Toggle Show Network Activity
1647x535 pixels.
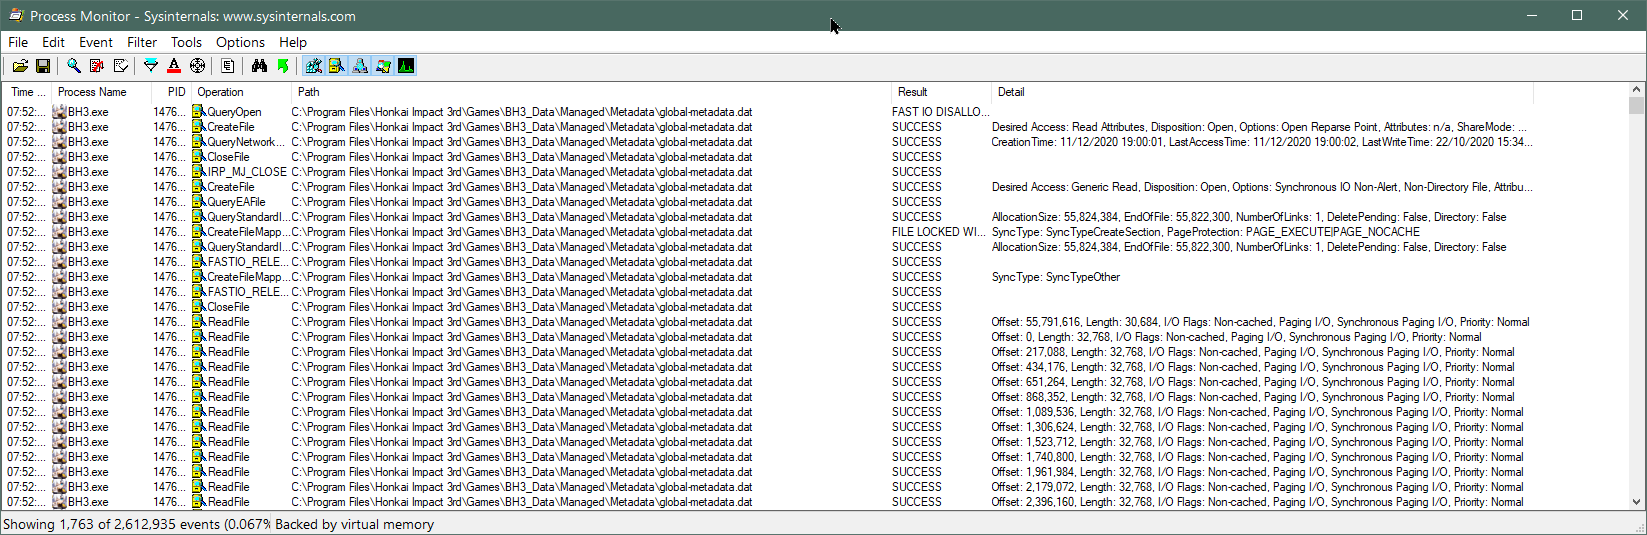click(359, 66)
